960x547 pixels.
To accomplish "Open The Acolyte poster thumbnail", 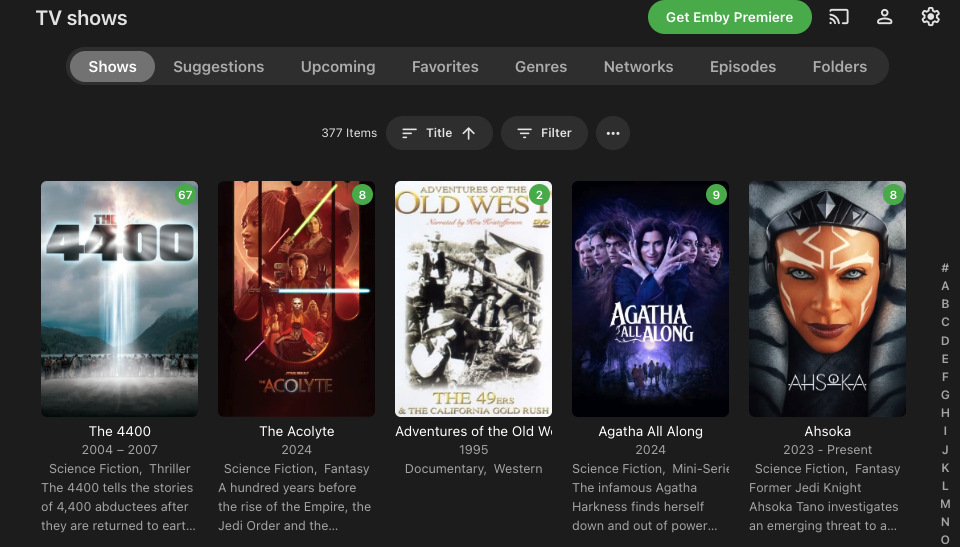I will [296, 299].
